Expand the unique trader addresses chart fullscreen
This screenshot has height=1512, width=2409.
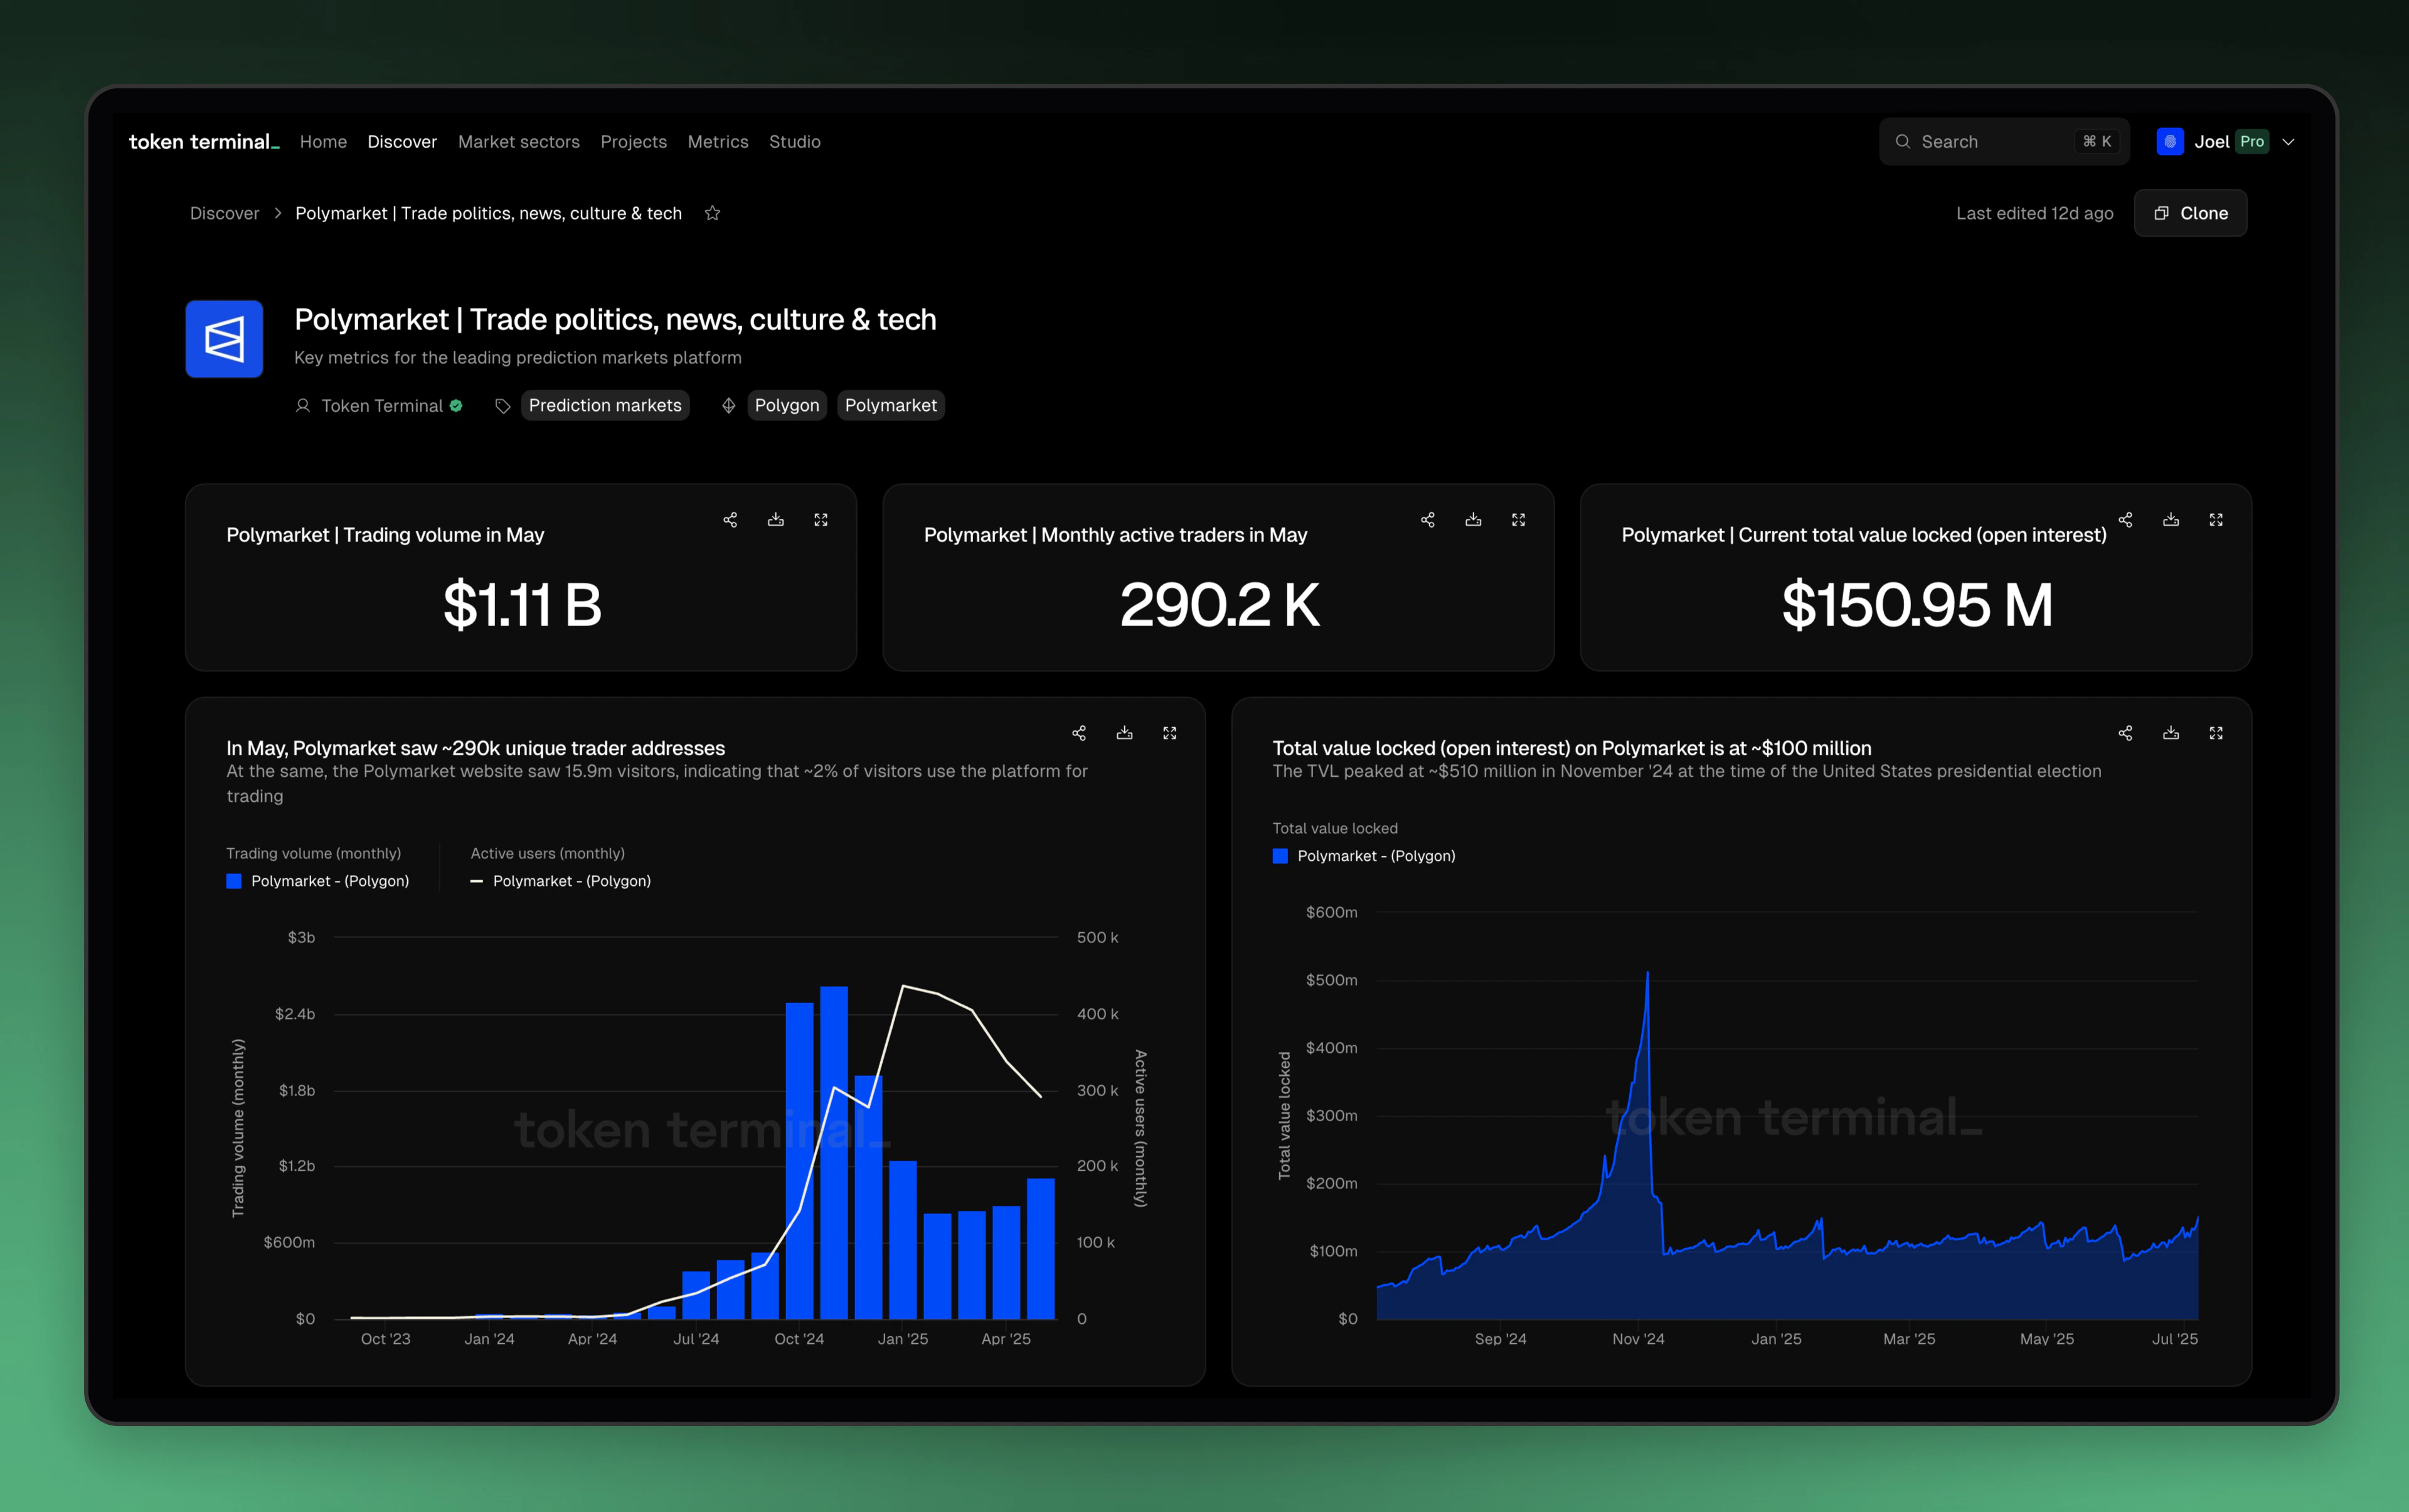pyautogui.click(x=1170, y=733)
